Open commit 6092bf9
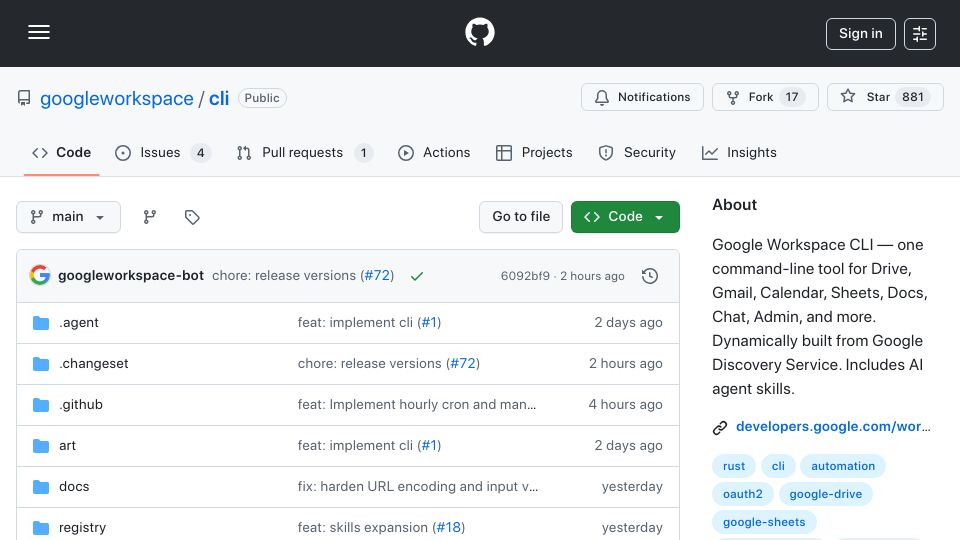Viewport: 960px width, 540px height. [525, 276]
